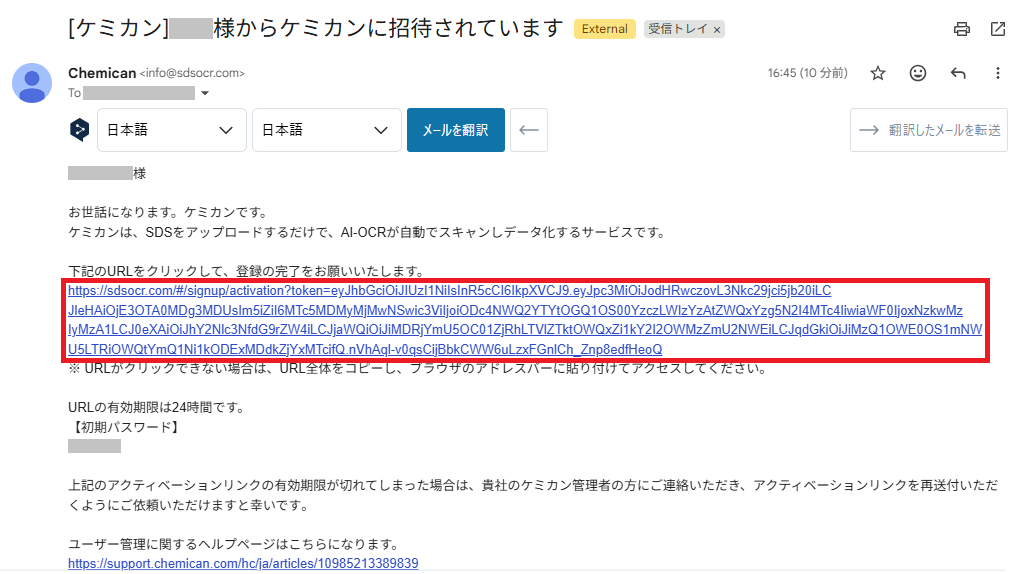Reply using the arrow icon
1027x574 pixels.
958,73
